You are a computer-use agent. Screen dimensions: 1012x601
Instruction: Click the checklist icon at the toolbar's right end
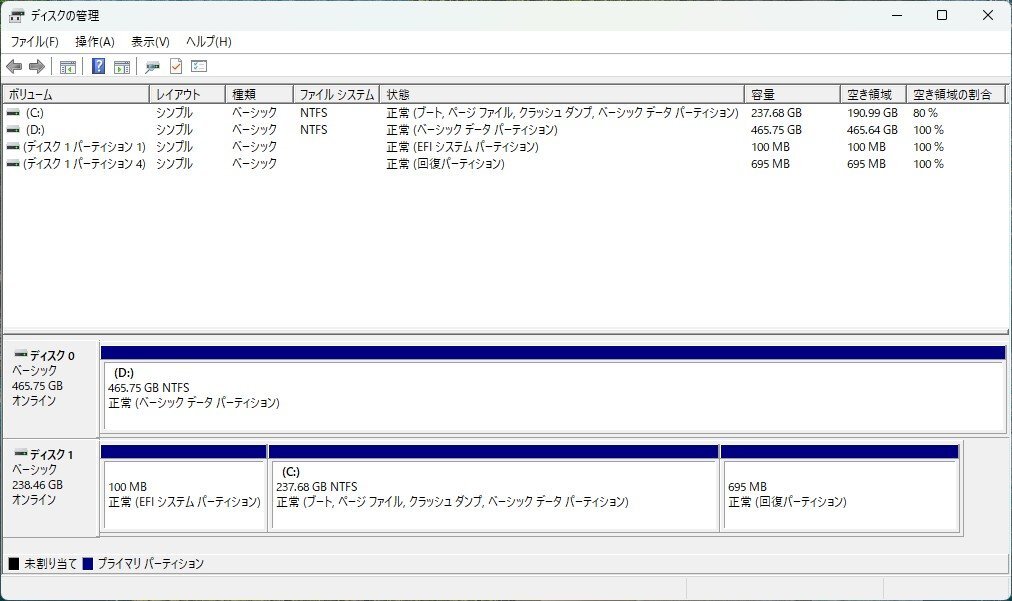tap(198, 66)
